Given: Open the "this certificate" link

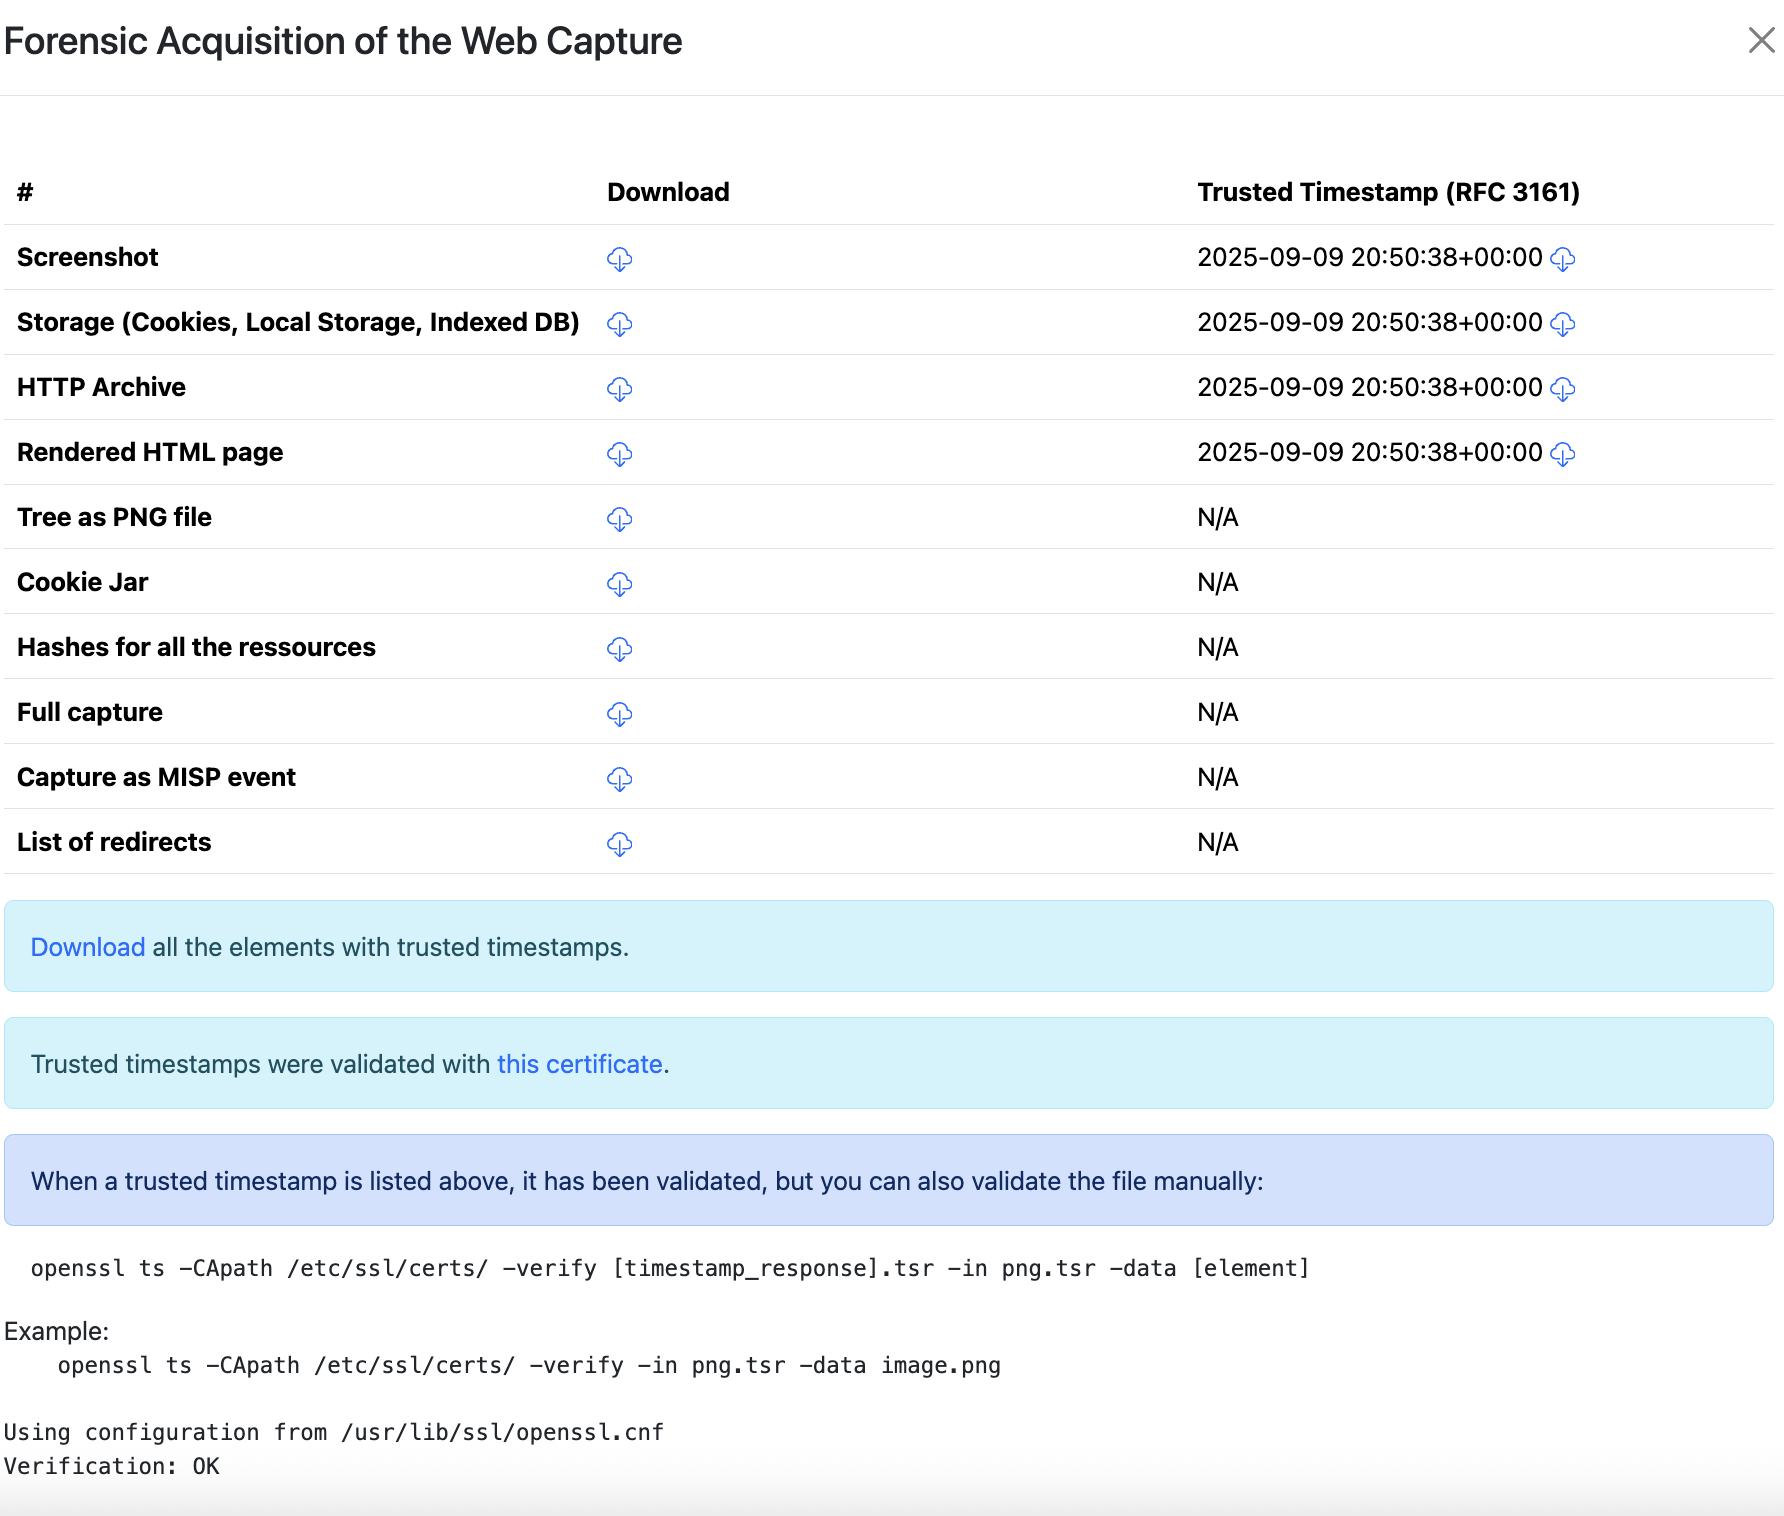Looking at the screenshot, I should pyautogui.click(x=580, y=1064).
